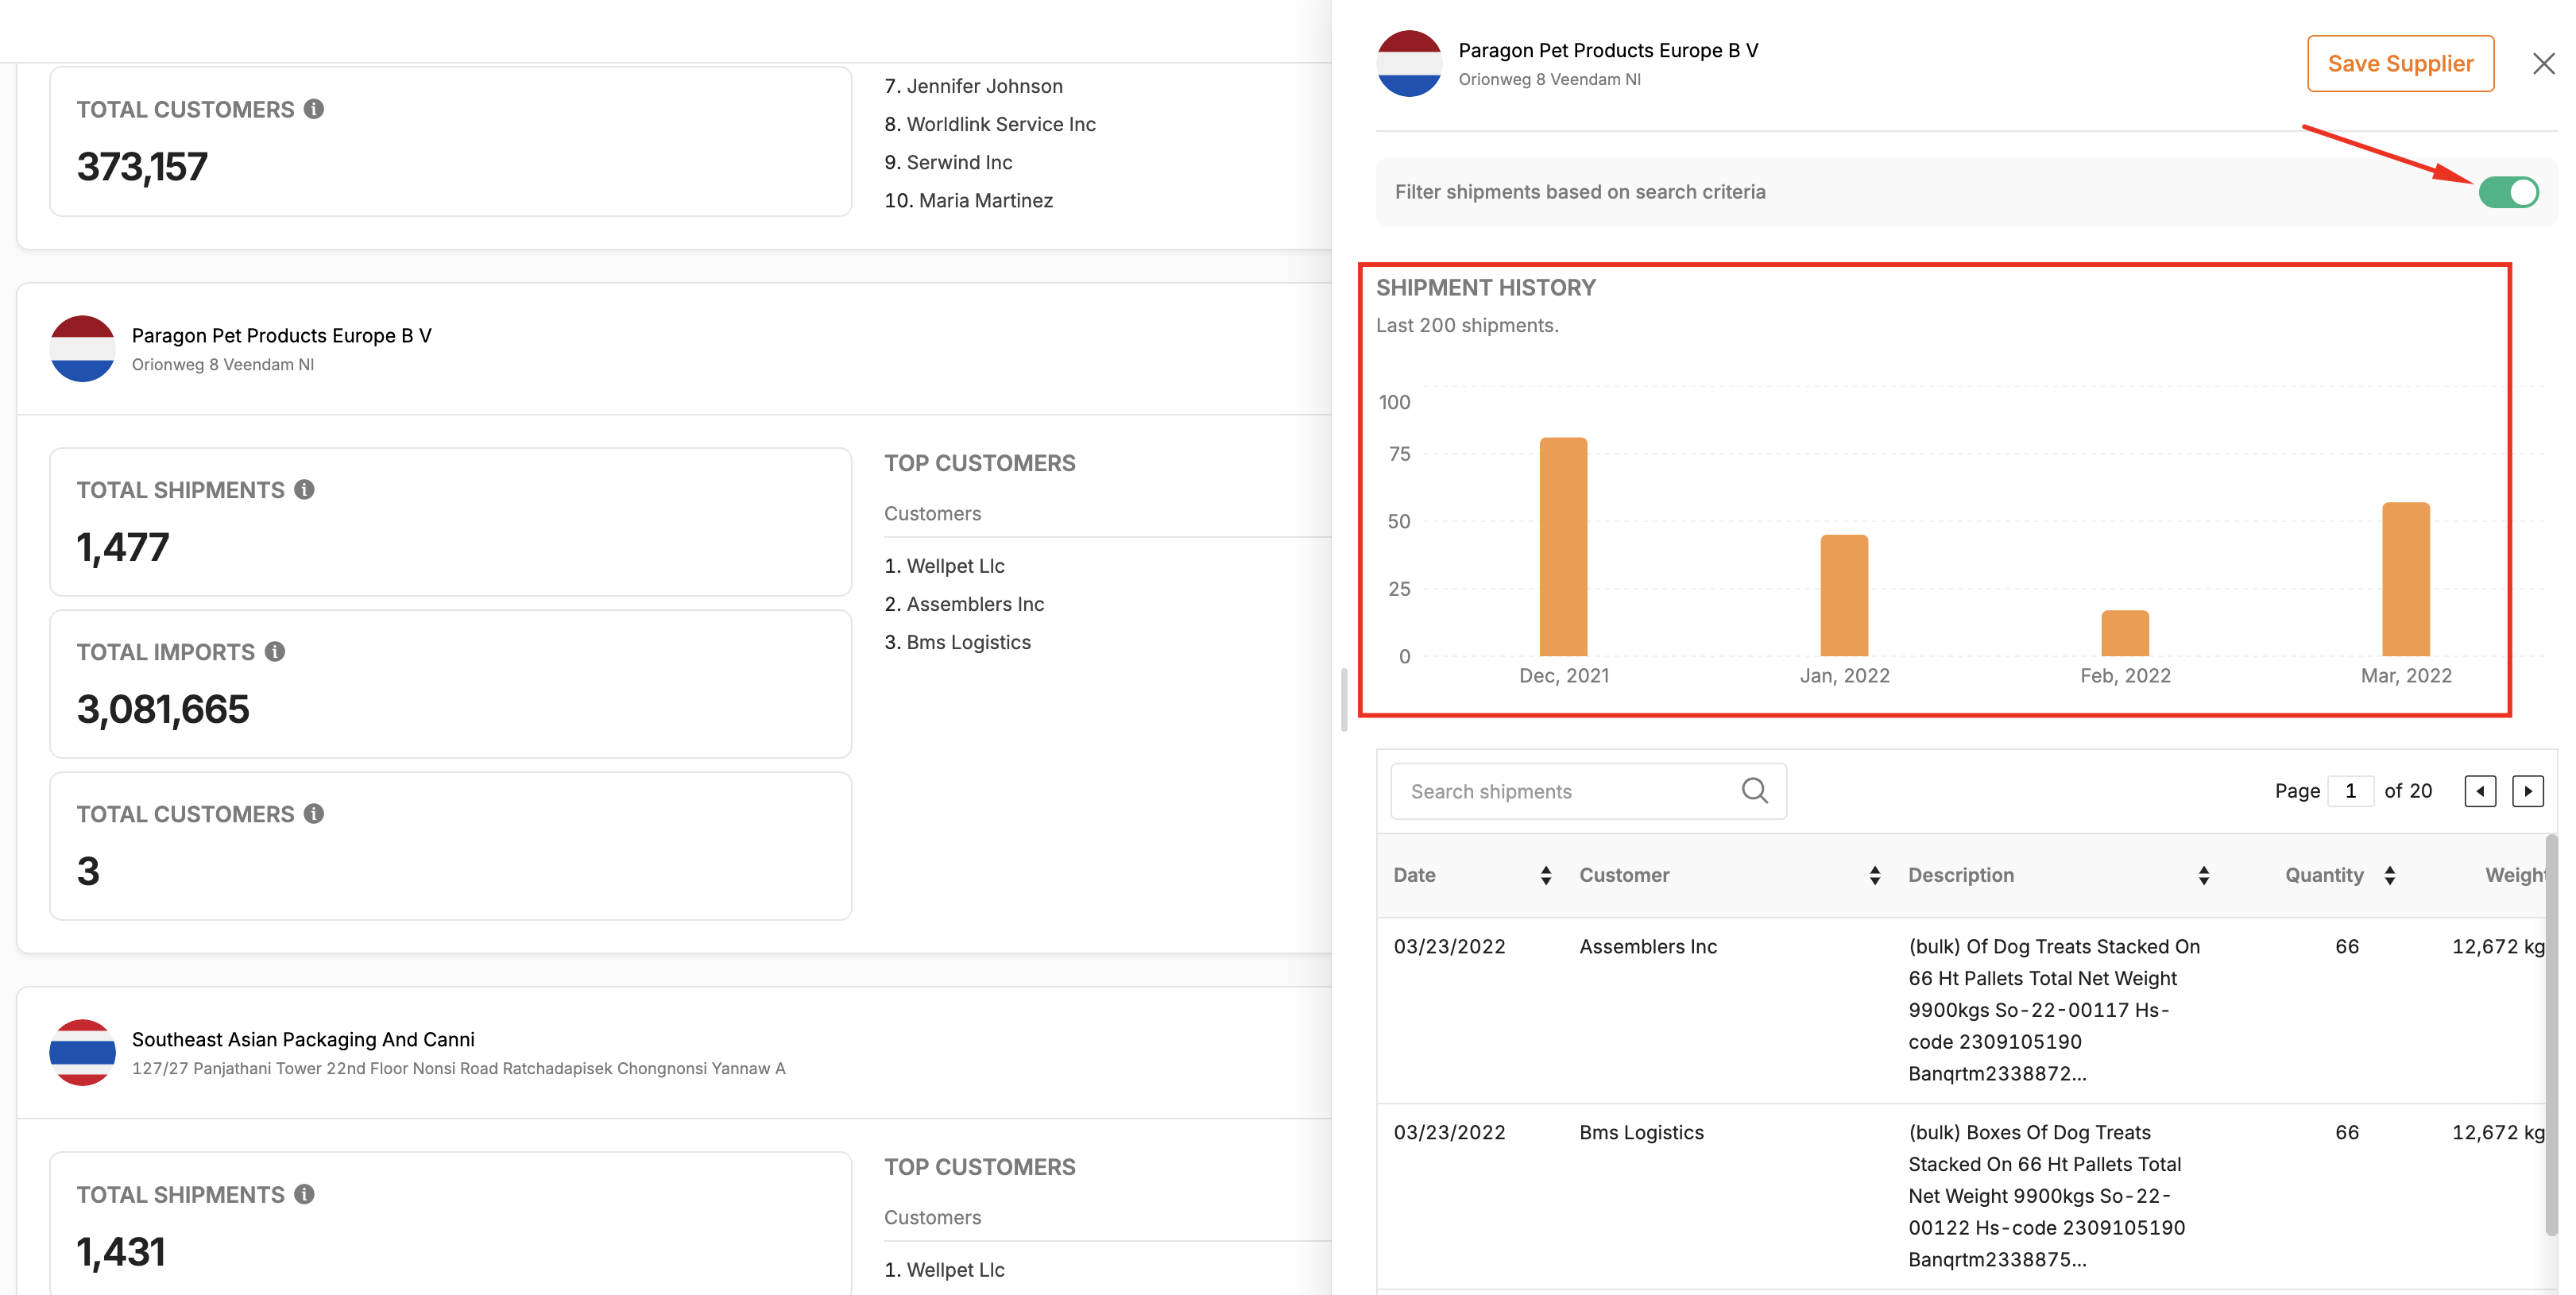This screenshot has width=2576, height=1295.
Task: Go to previous shipments page arrow
Action: click(x=2480, y=790)
